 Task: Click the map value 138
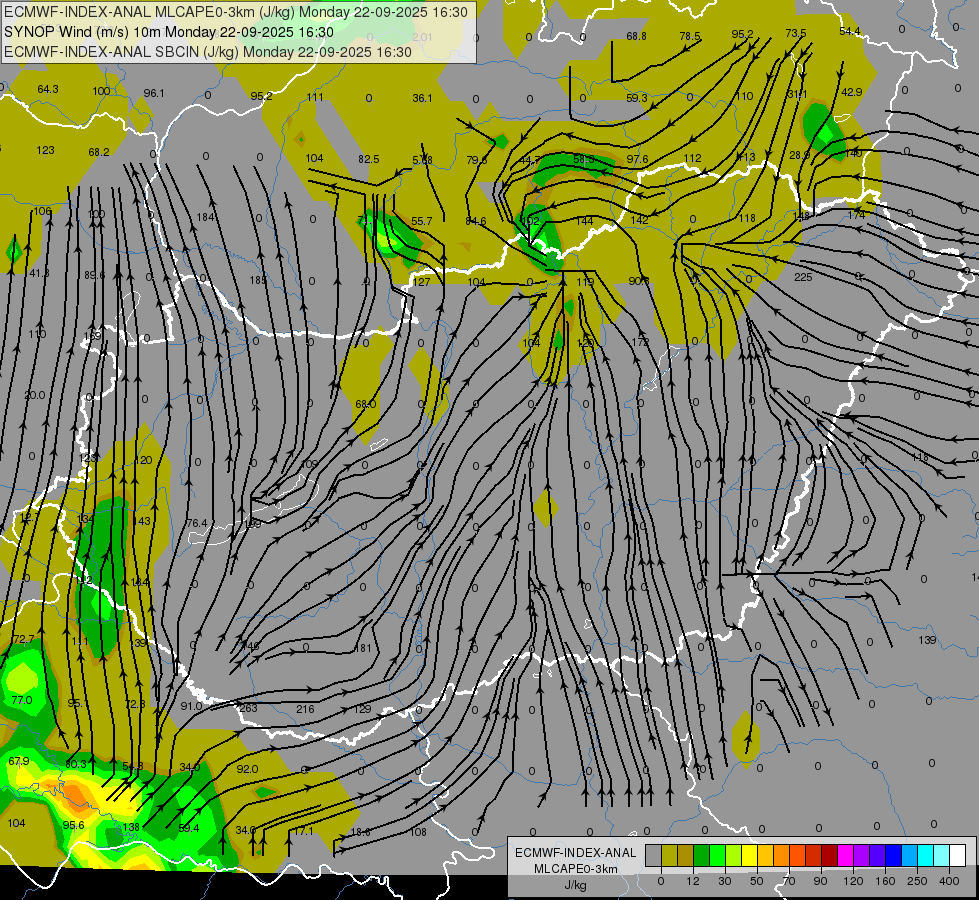(x=130, y=827)
